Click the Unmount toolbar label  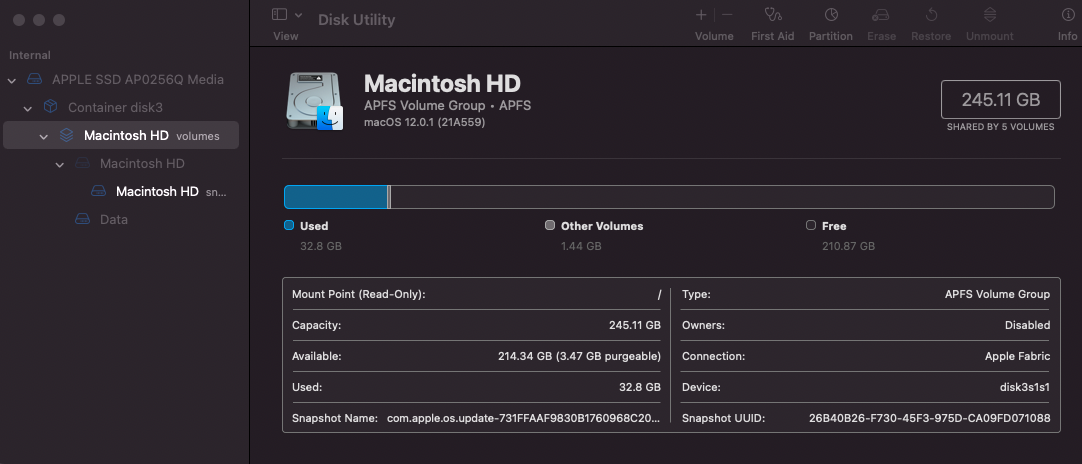click(990, 36)
